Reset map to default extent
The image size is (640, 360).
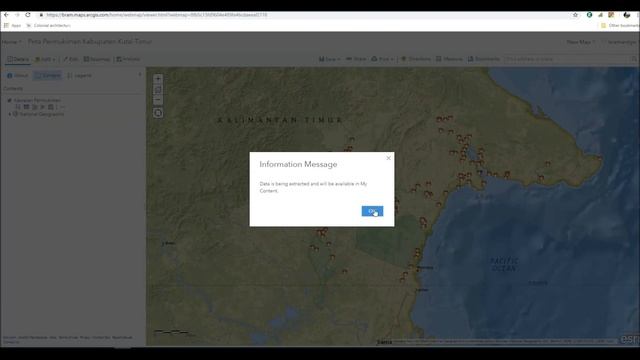point(158,89)
